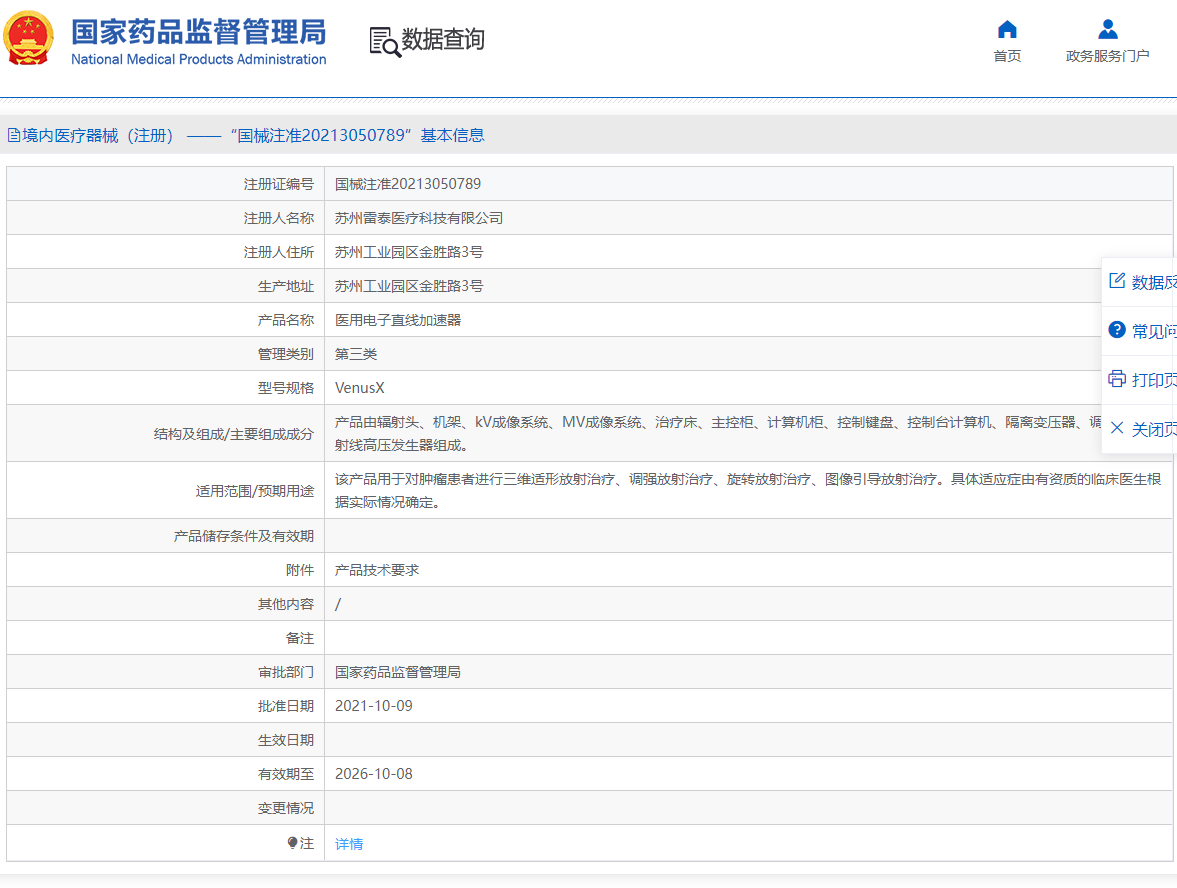Click the 产品名称 row label
Image resolution: width=1177 pixels, height=888 pixels.
[286, 320]
